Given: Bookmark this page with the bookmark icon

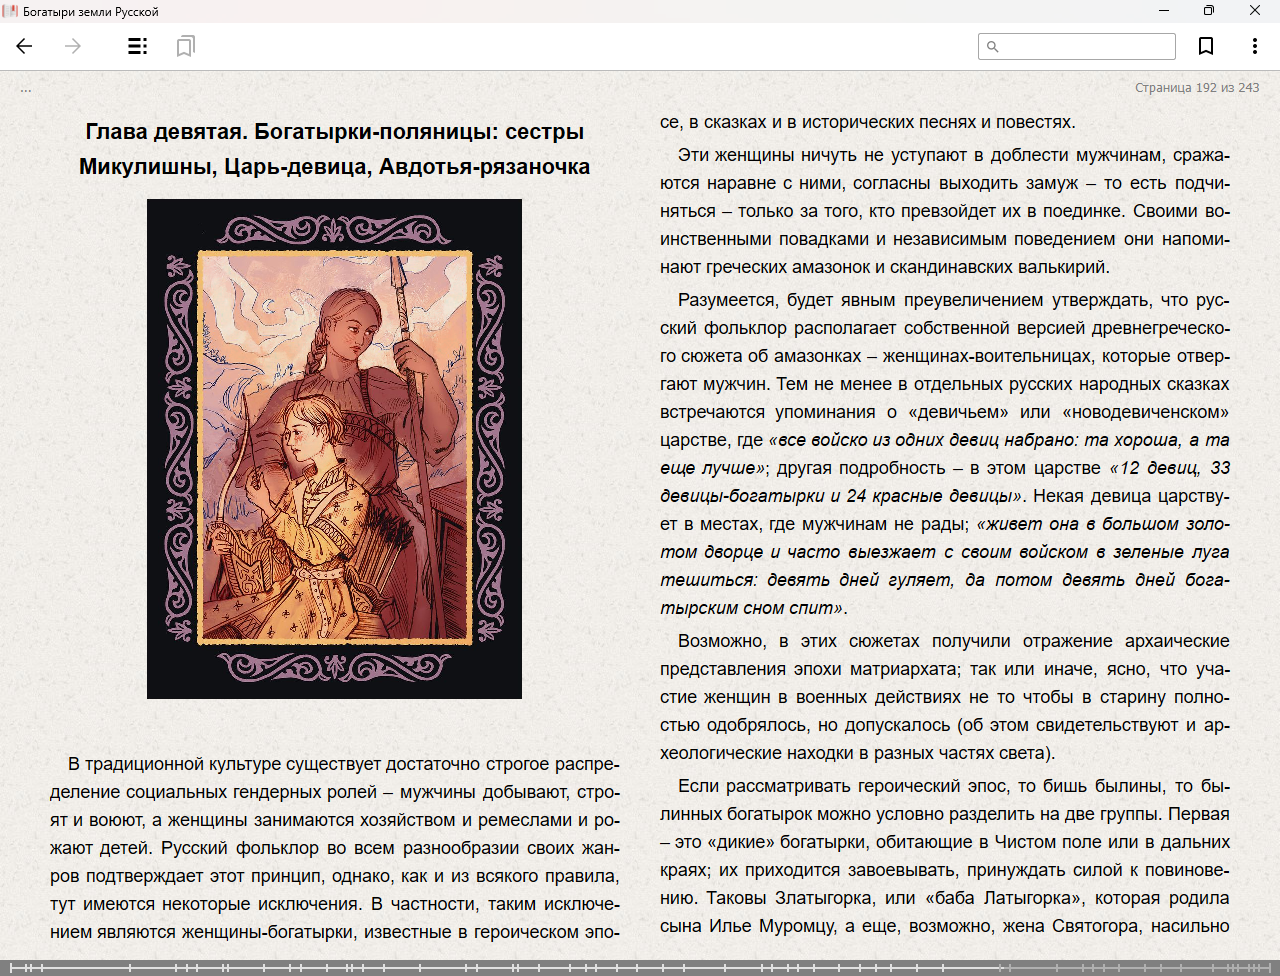Looking at the screenshot, I should coord(1206,46).
